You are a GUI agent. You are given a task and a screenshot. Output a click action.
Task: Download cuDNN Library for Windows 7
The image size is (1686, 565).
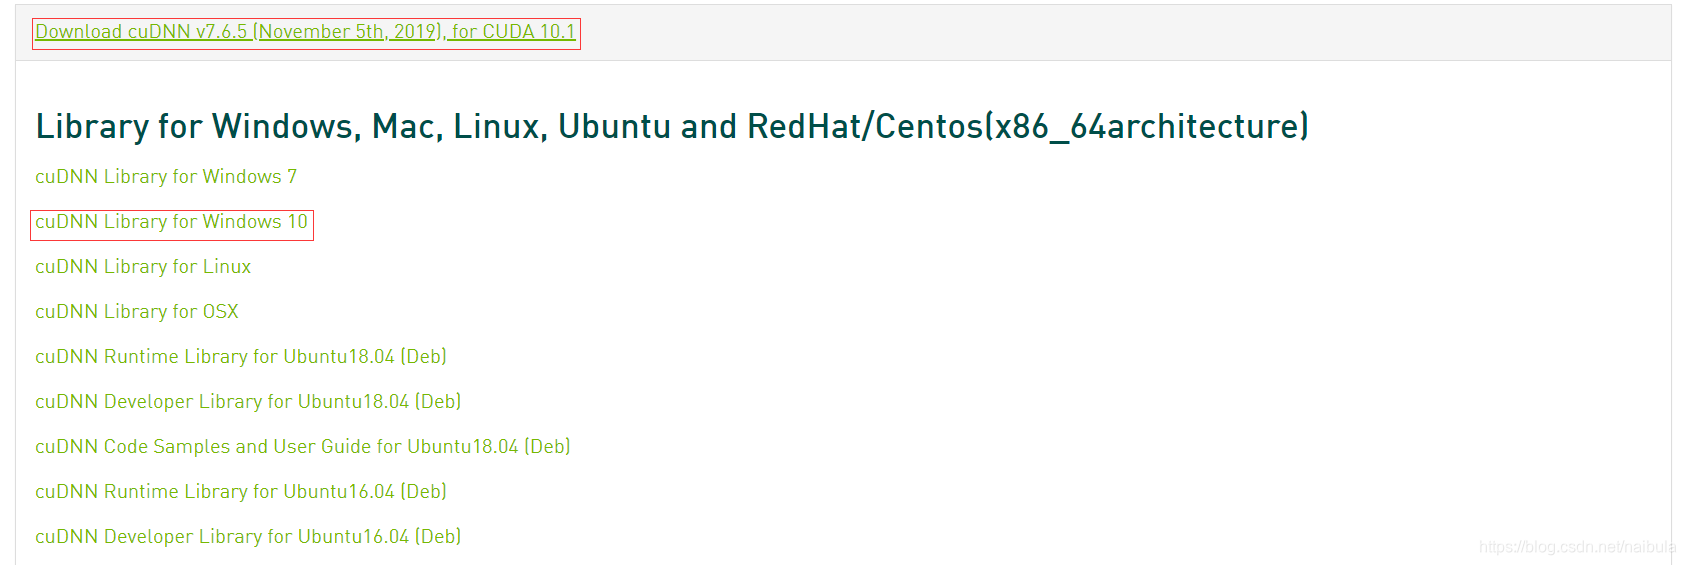tap(166, 177)
